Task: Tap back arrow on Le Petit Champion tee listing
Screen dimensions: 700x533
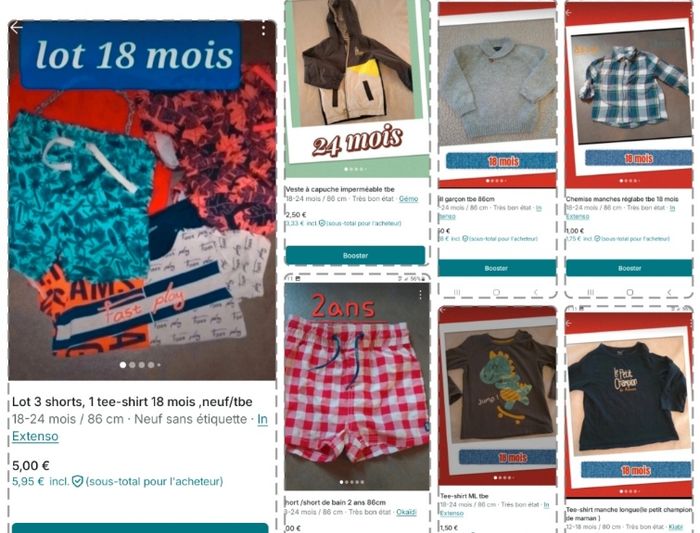Action: 570,323
